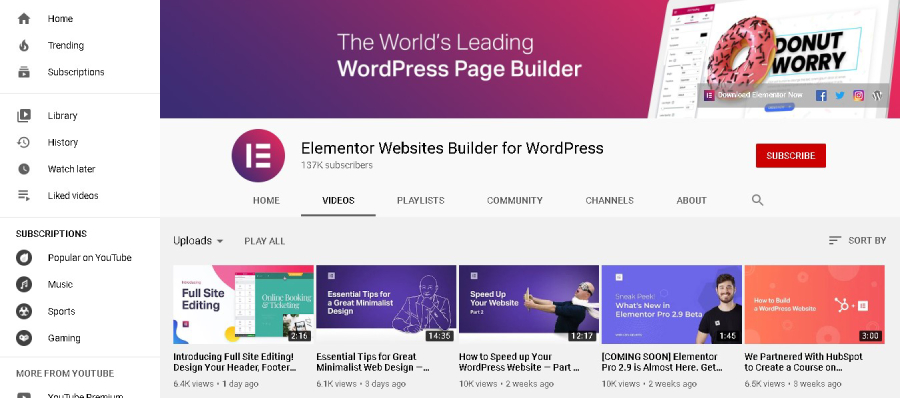
Task: Click the Music channel icon
Action: pyautogui.click(x=24, y=284)
